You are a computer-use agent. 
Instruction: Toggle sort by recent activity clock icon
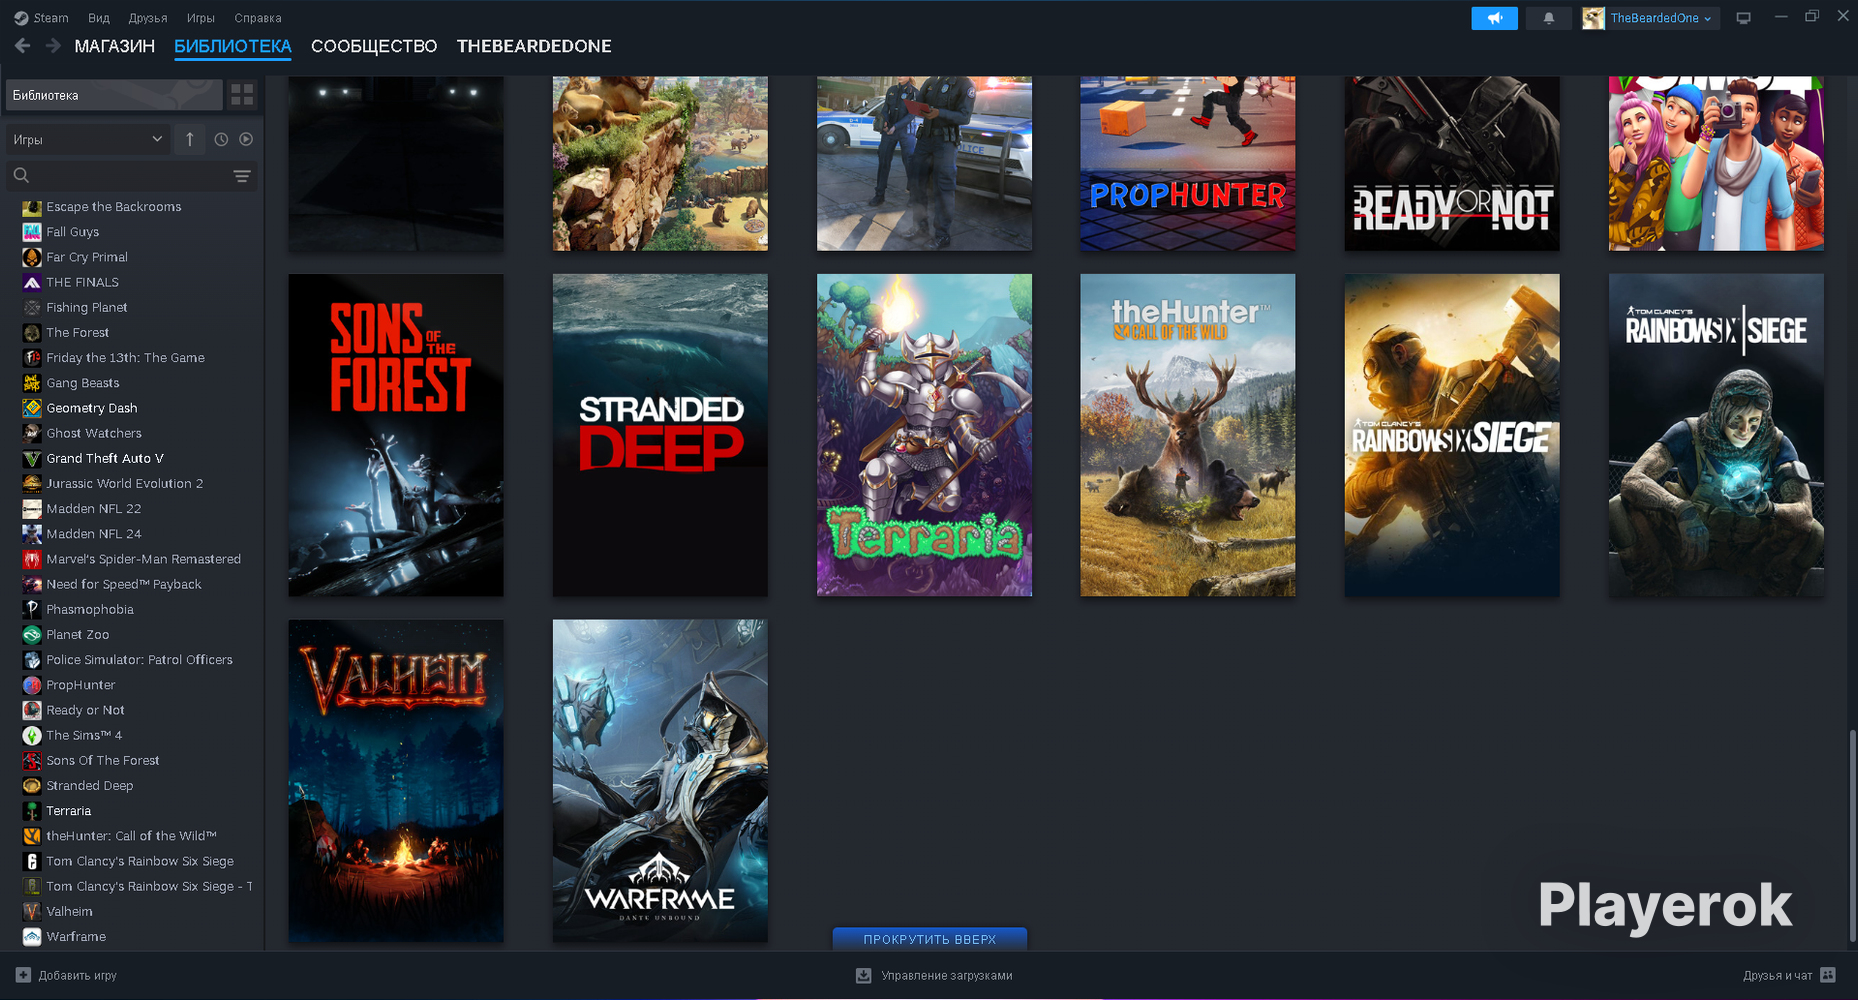(x=221, y=140)
